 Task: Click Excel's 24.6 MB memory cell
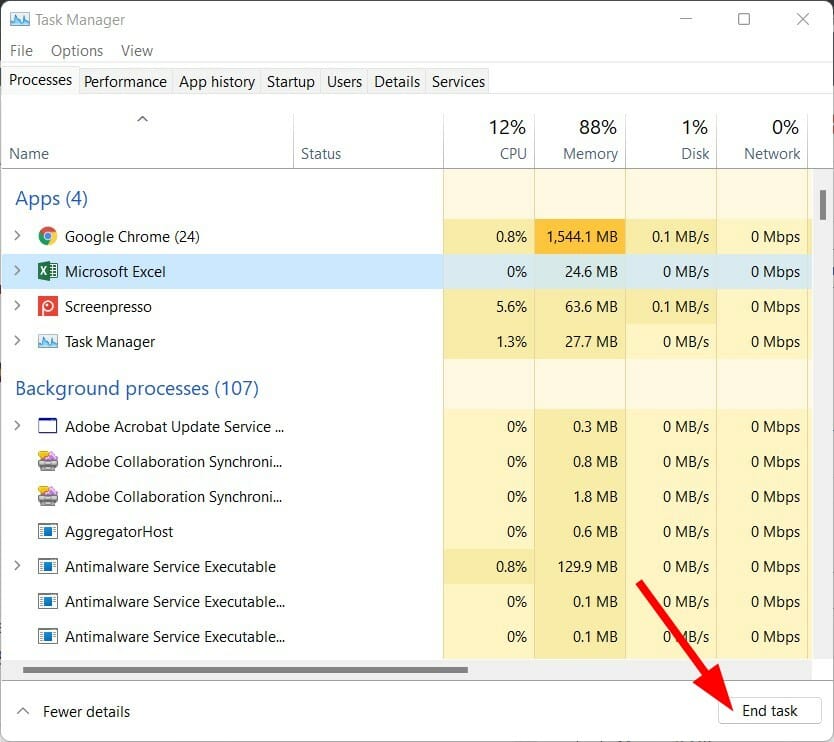(x=580, y=271)
